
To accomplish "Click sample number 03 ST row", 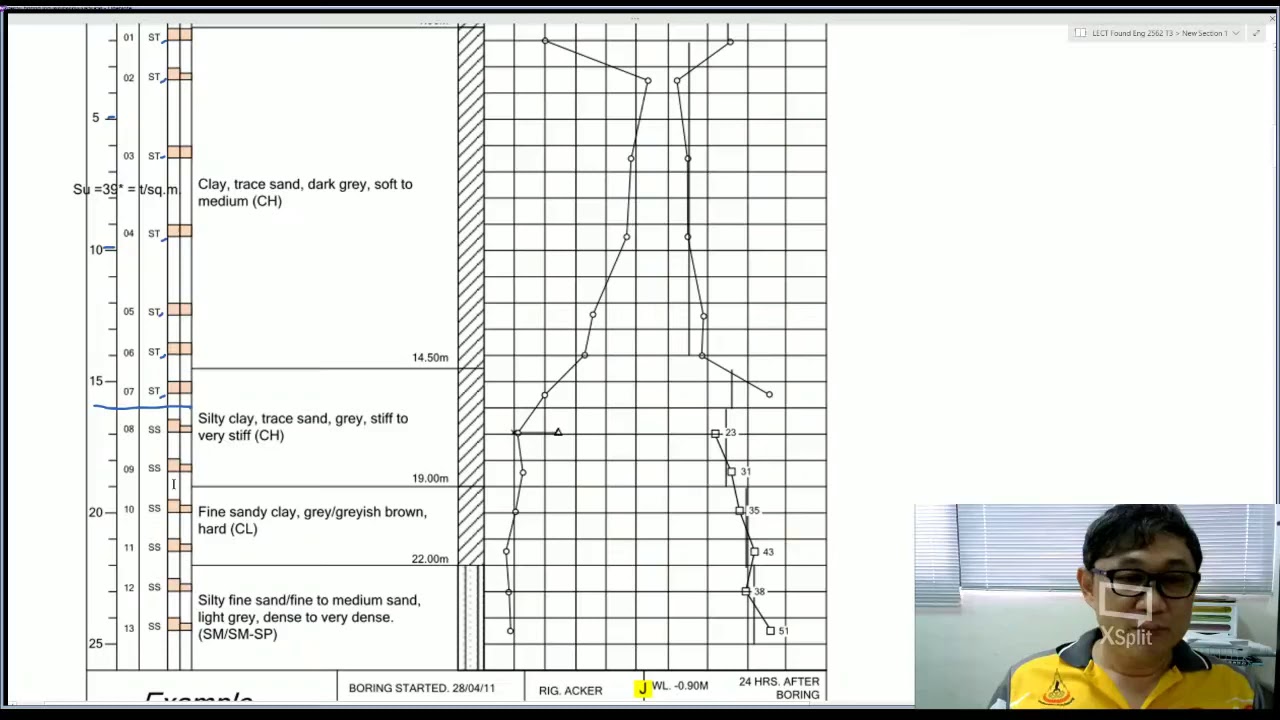I will pyautogui.click(x=142, y=156).
